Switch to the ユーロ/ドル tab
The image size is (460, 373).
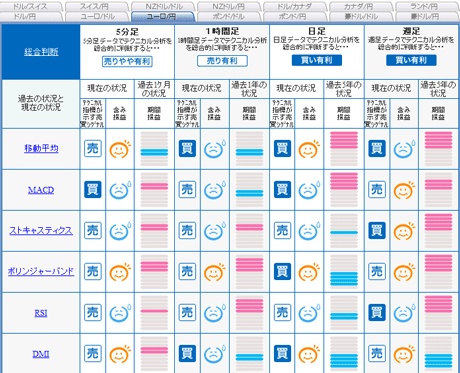point(97,17)
